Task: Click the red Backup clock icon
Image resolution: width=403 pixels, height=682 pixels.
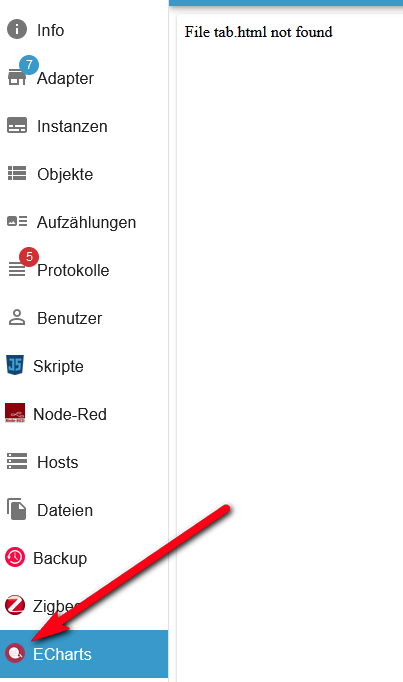Action: coord(15,557)
